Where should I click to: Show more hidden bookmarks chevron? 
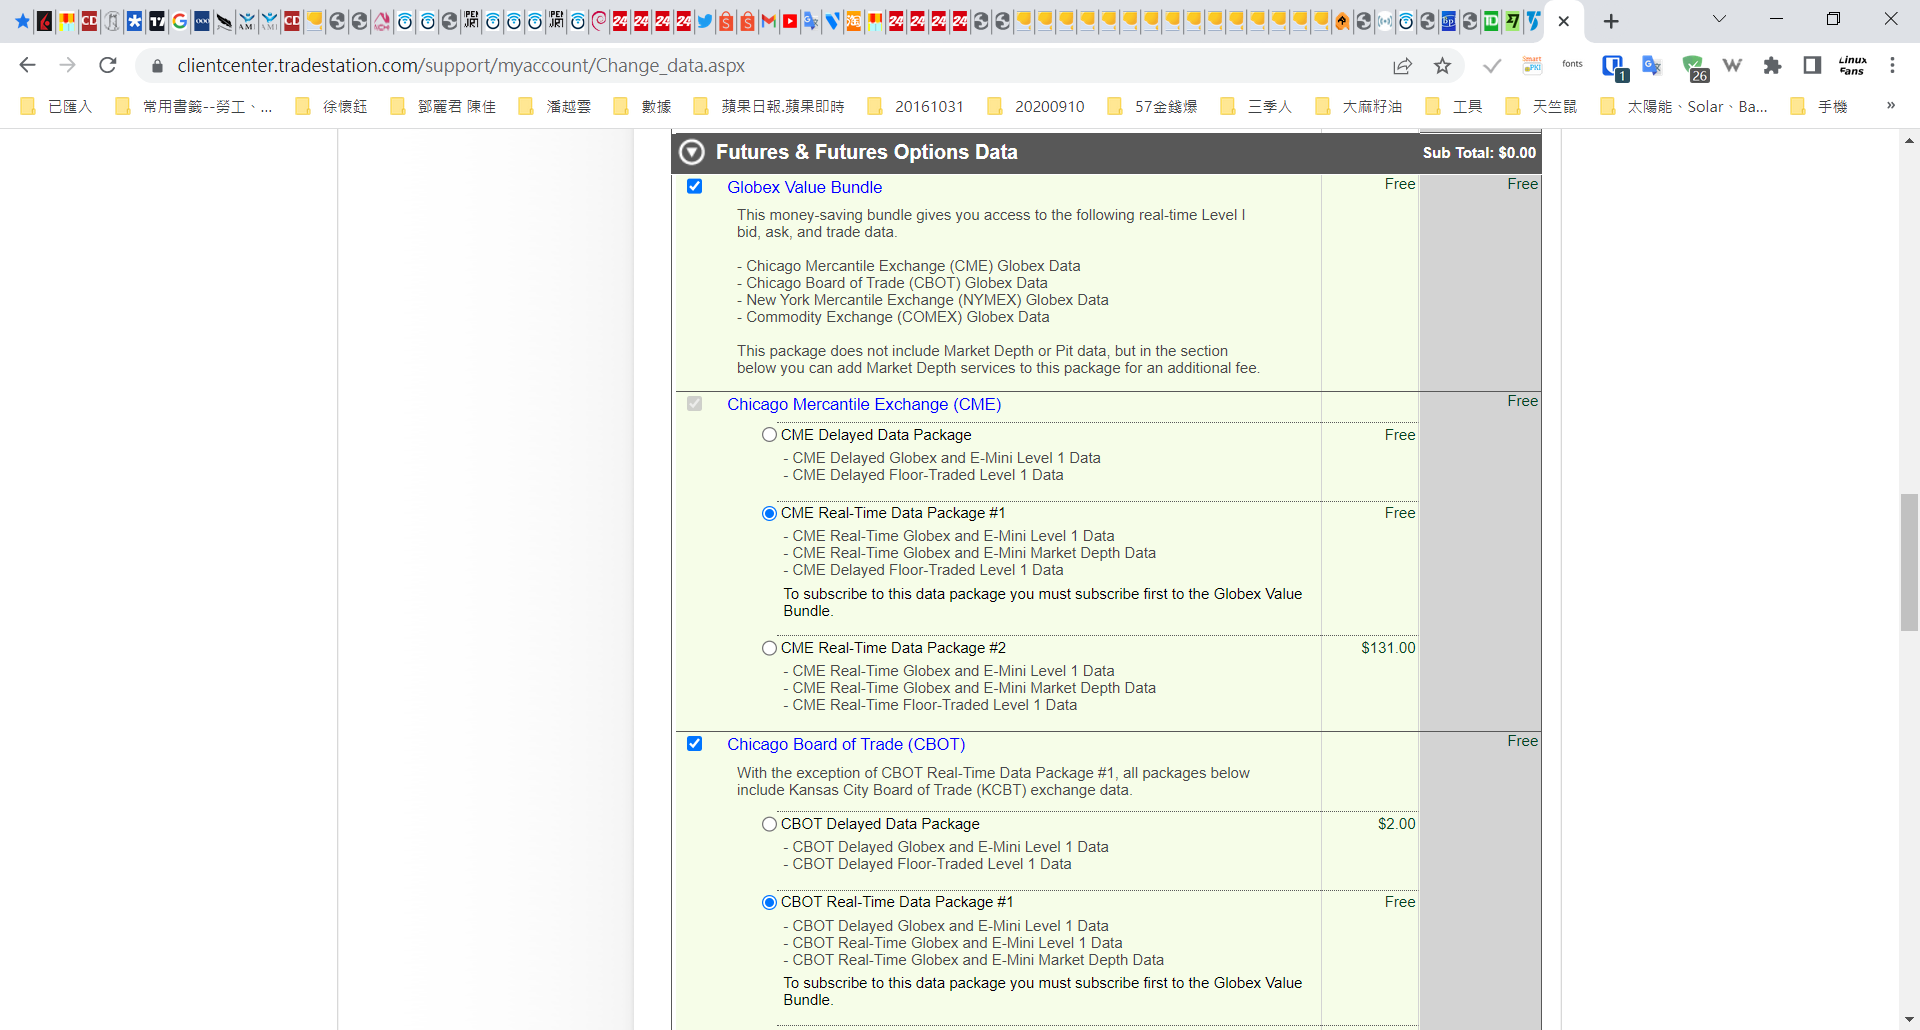pos(1891,106)
